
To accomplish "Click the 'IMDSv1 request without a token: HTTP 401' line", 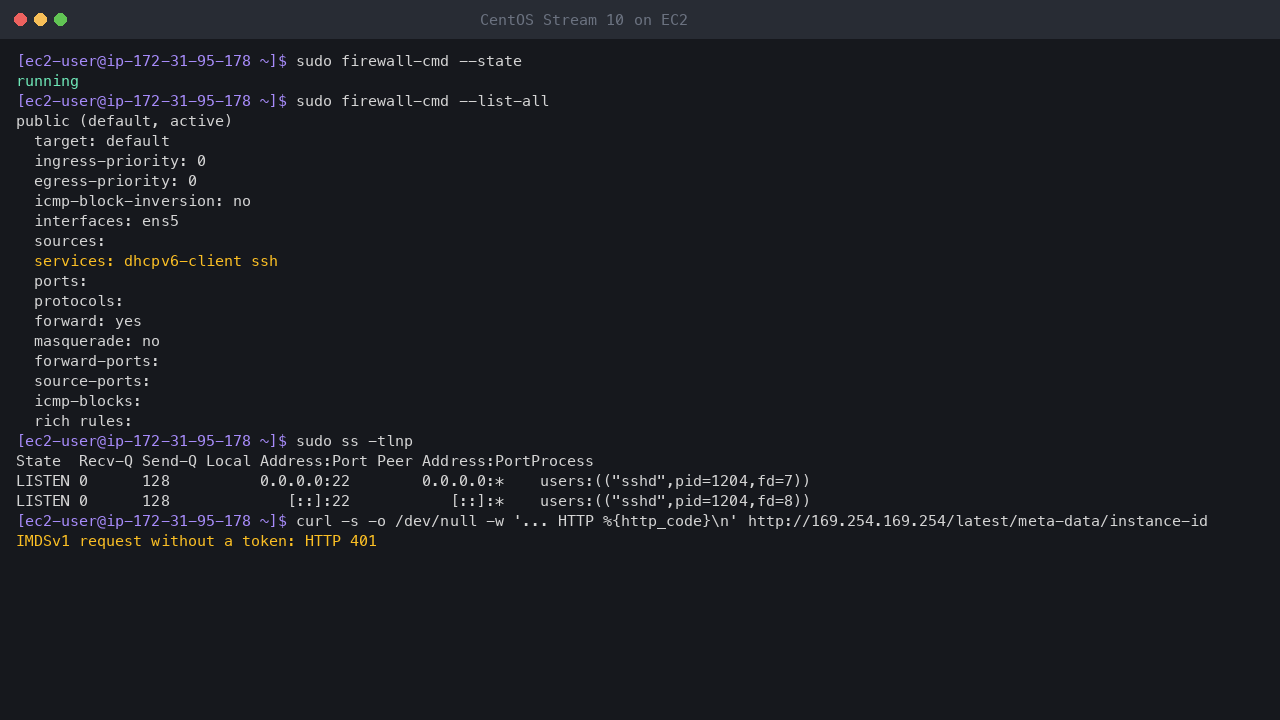I will pyautogui.click(x=196, y=541).
